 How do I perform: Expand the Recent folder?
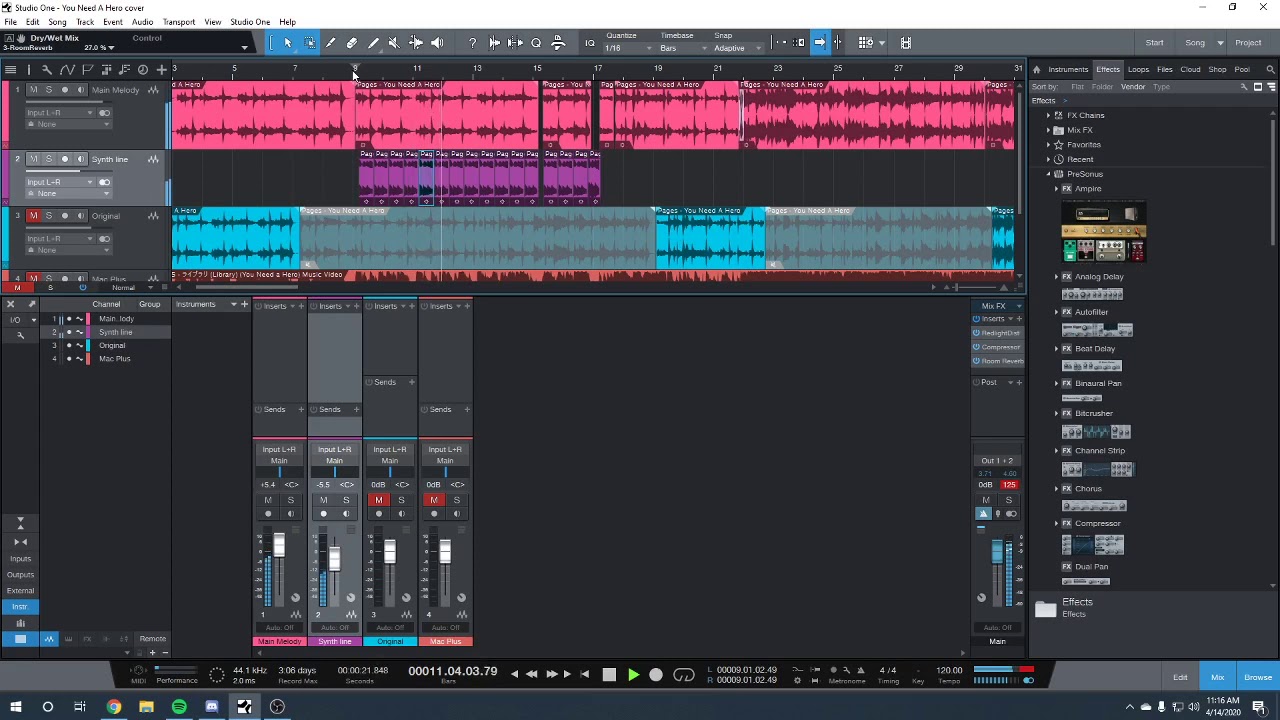click(x=1049, y=159)
